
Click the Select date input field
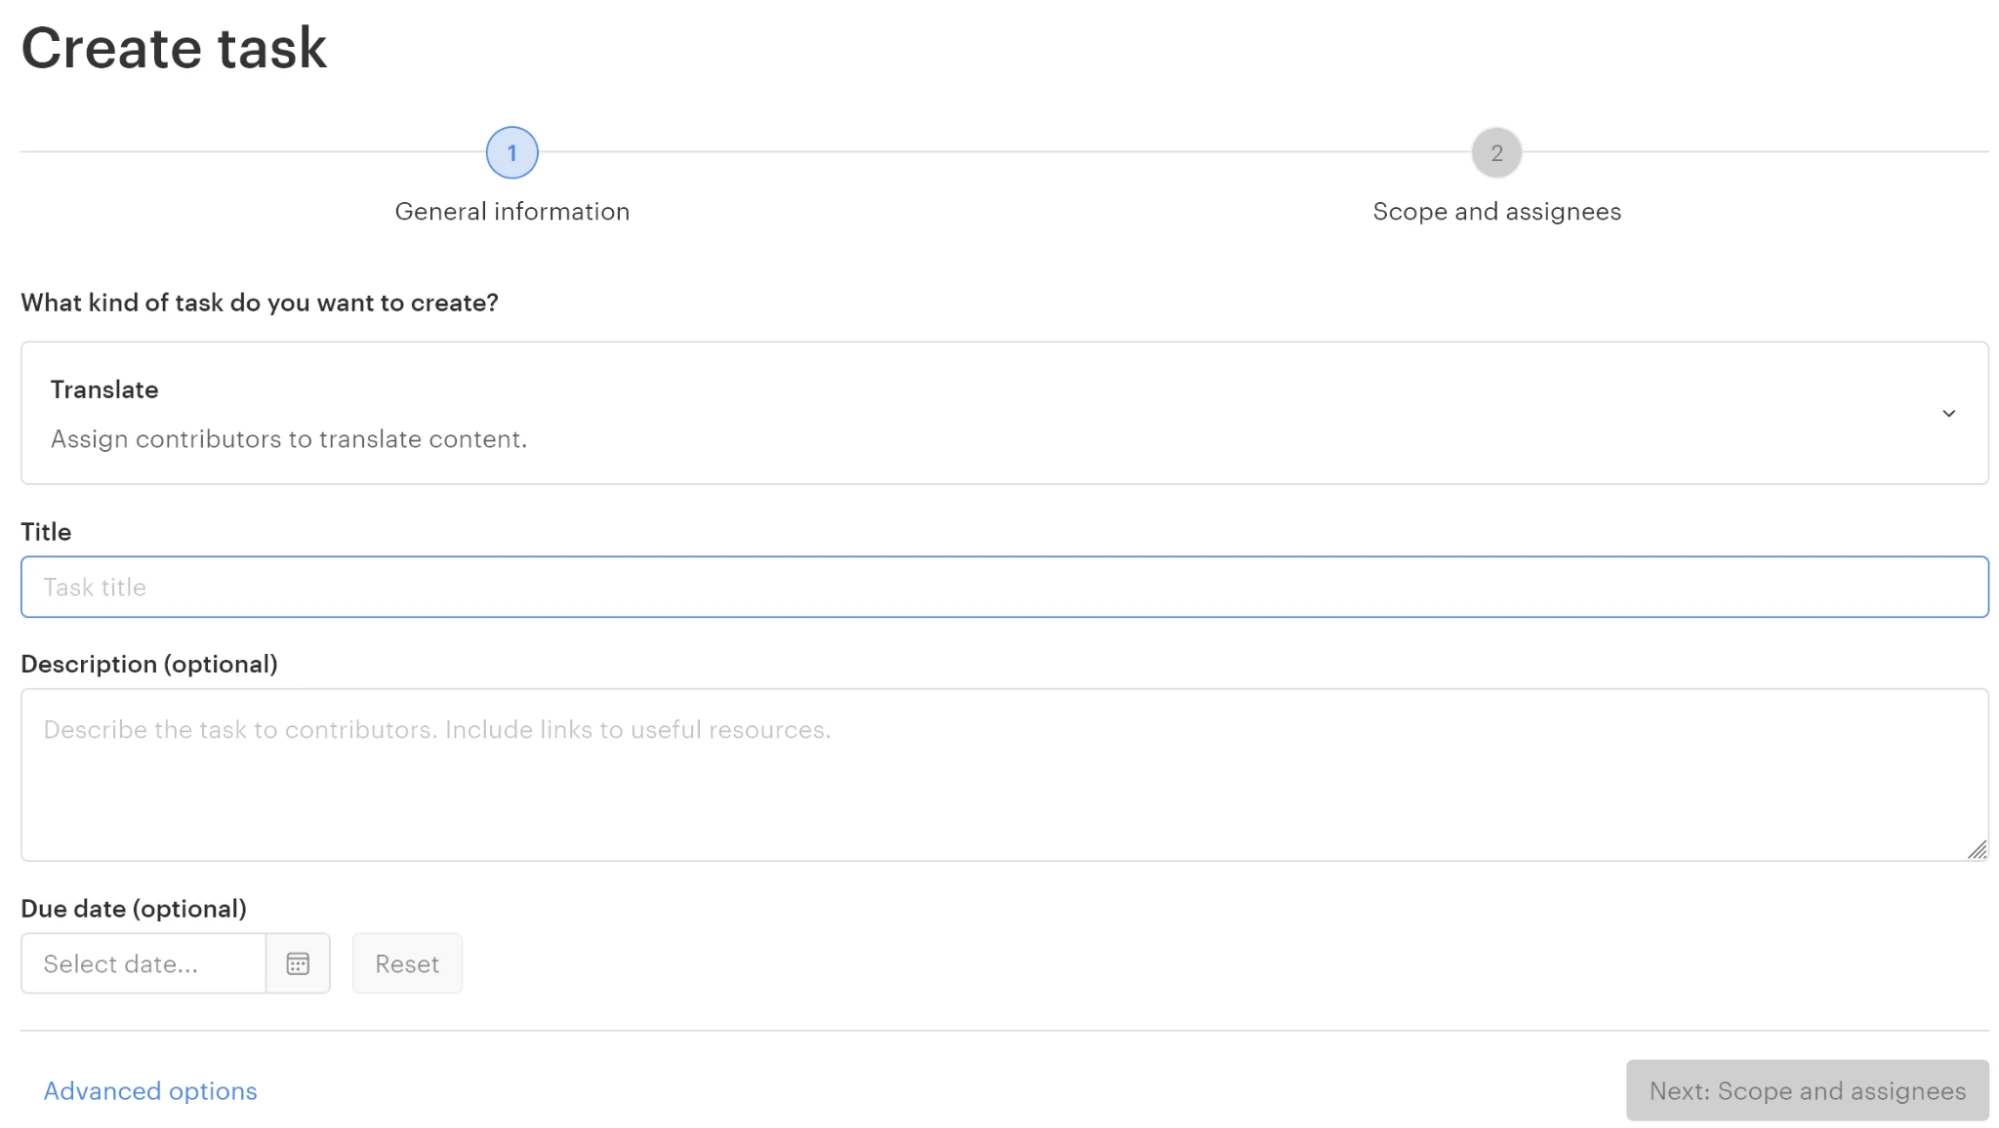tap(143, 963)
